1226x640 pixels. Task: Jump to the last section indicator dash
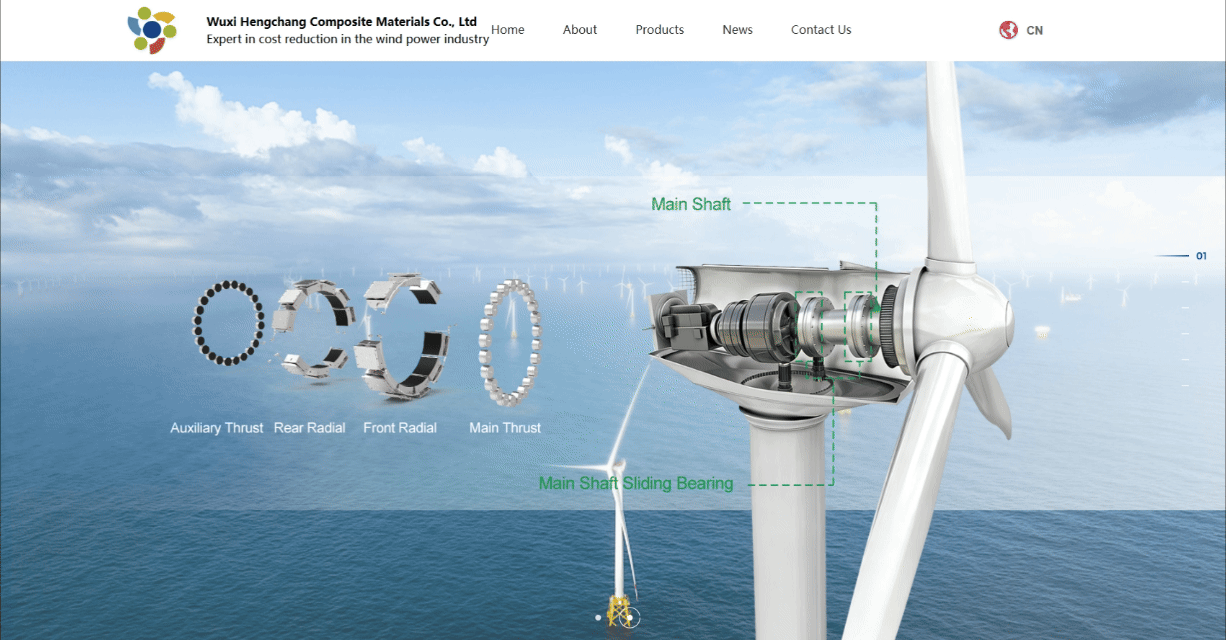(x=1186, y=384)
